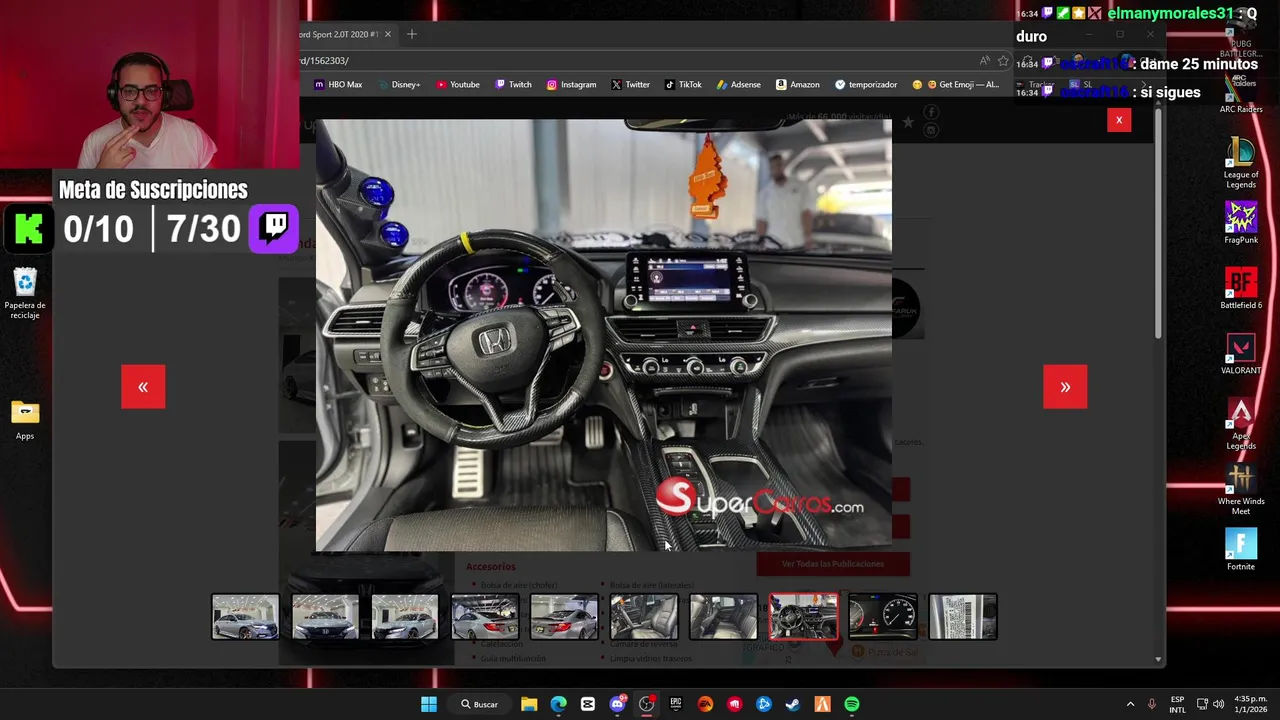Viewport: 1280px width, 720px height.
Task: Open VALORANT desktop shortcut
Action: click(1241, 354)
